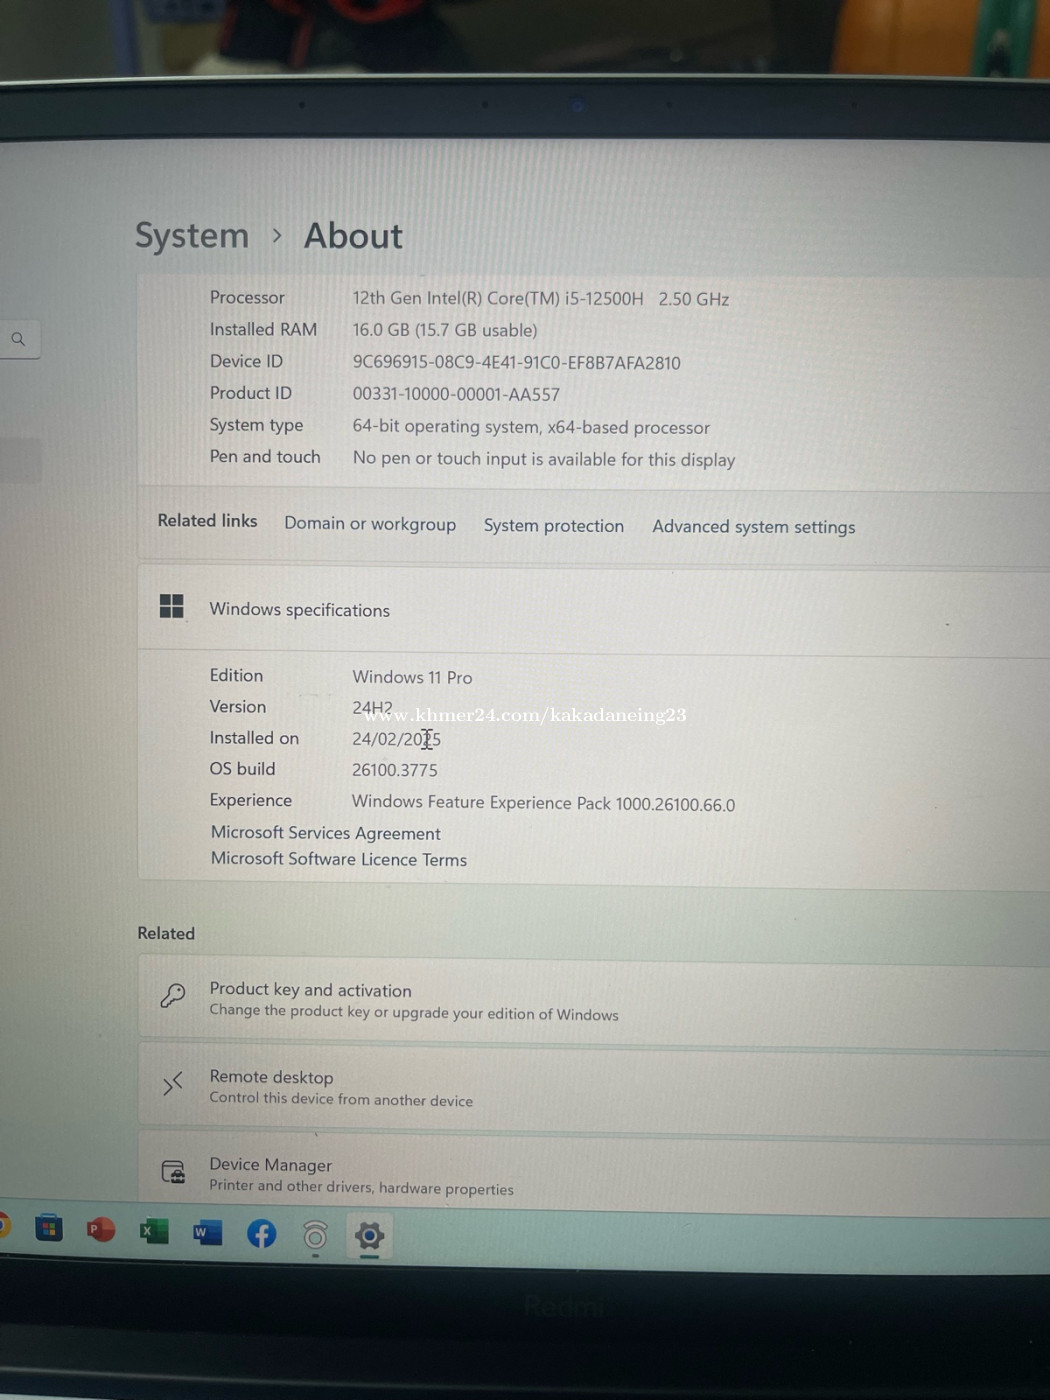This screenshot has width=1050, height=1400.
Task: Select the installed on date value
Action: [396, 739]
